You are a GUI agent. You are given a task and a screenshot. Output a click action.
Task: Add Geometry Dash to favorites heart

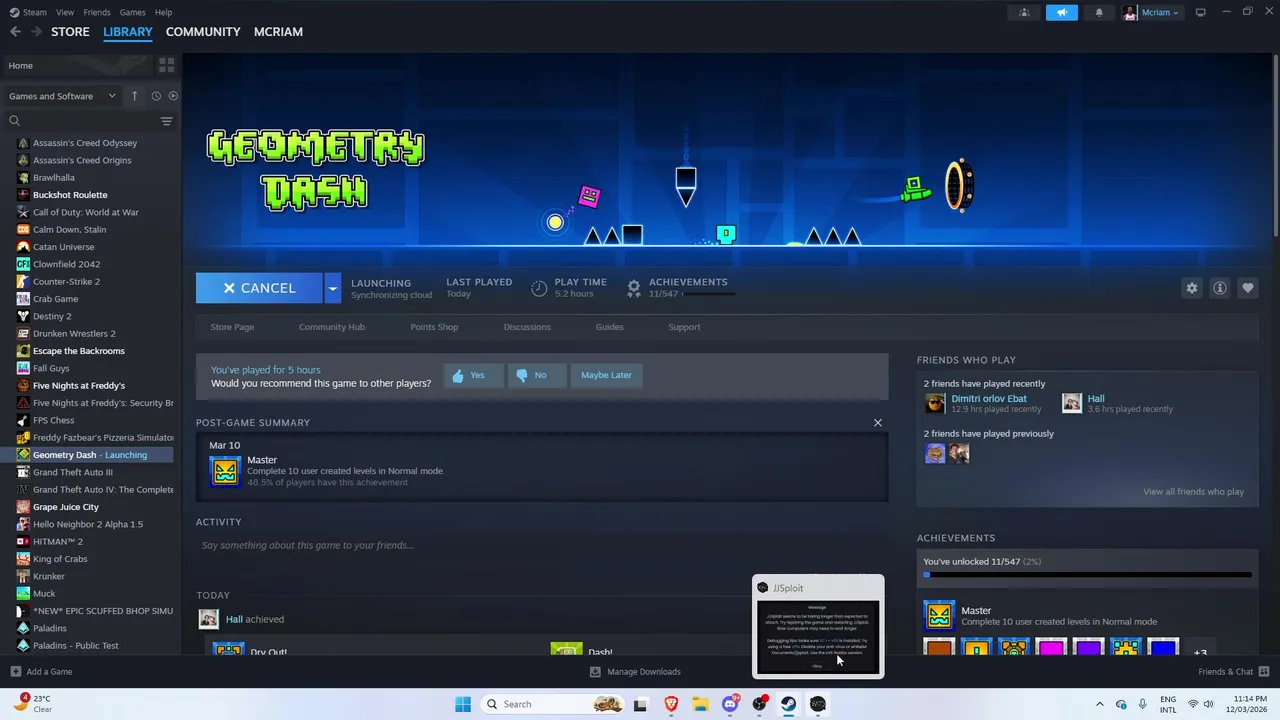click(x=1247, y=288)
